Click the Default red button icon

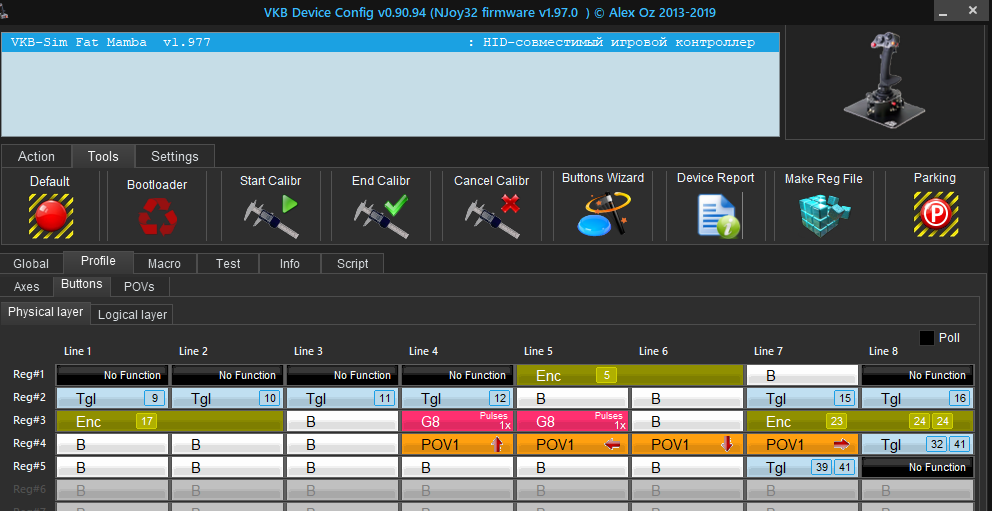click(x=51, y=216)
